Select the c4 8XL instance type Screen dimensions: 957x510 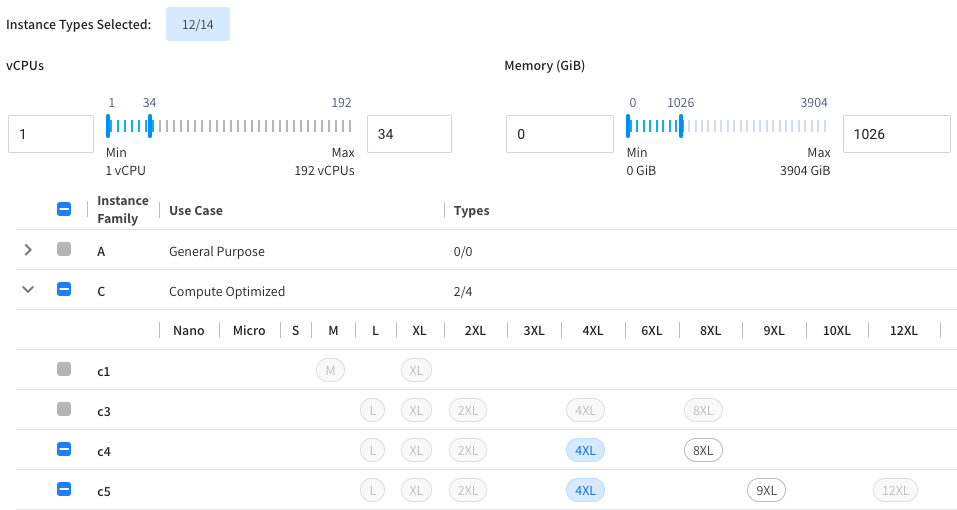tap(703, 450)
